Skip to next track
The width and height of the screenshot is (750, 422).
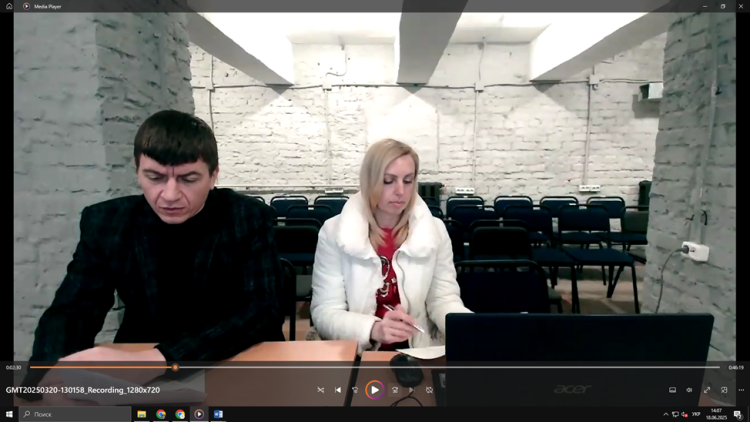411,390
